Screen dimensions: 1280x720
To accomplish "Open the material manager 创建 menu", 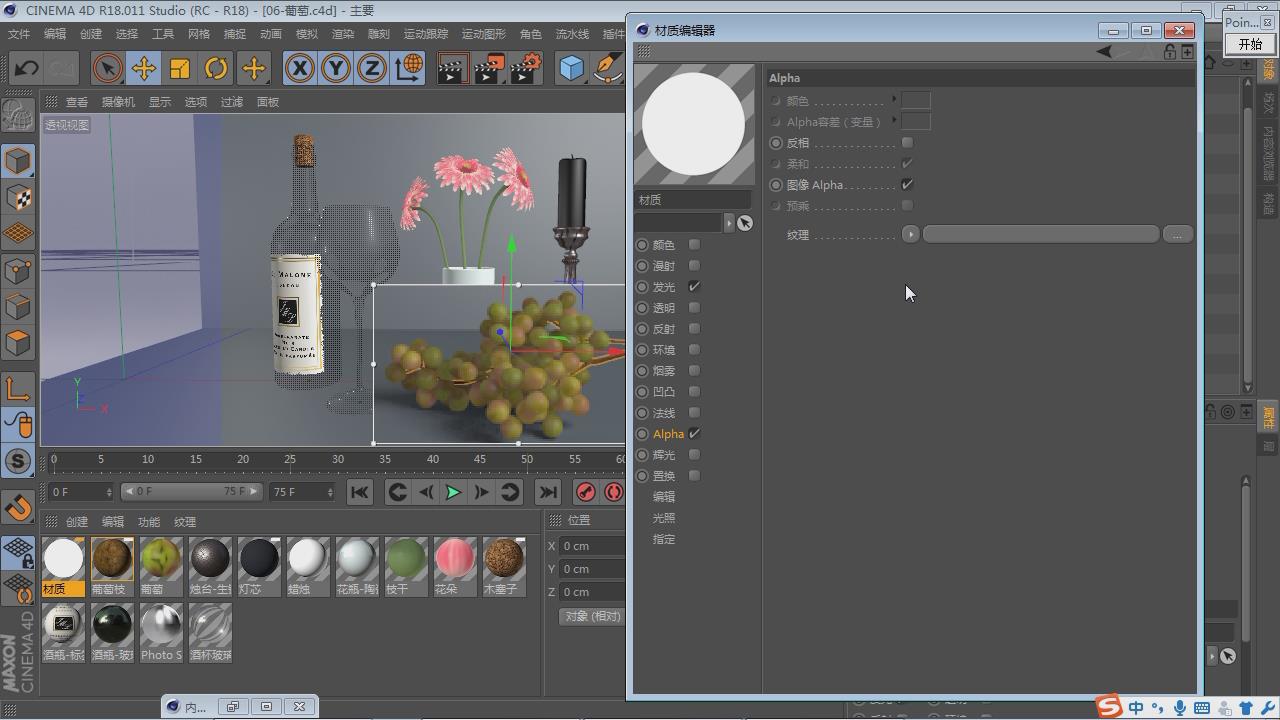I will [x=77, y=522].
